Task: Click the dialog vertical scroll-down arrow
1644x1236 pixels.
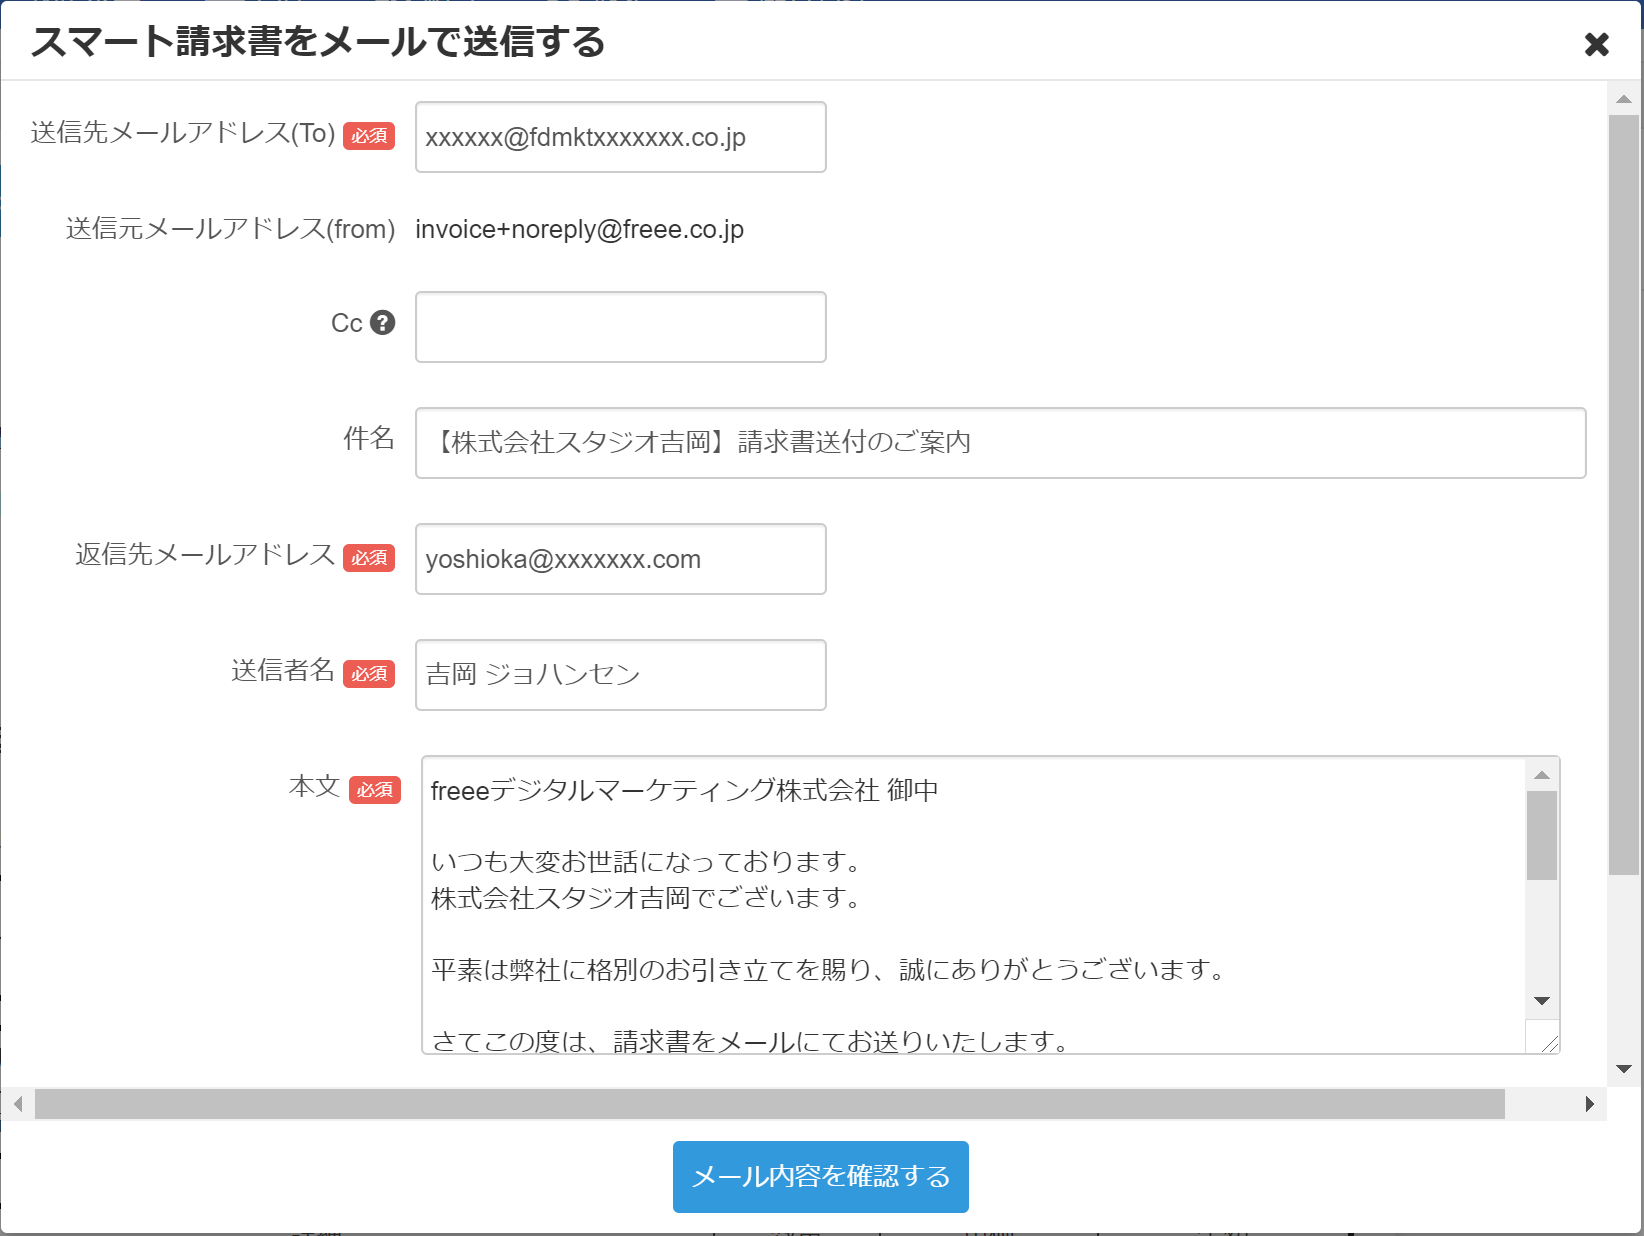Action: [1624, 1069]
